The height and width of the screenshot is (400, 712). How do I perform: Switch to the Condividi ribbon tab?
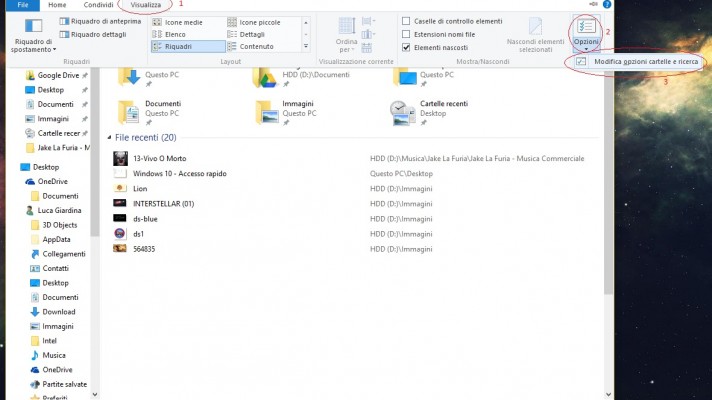(x=98, y=5)
